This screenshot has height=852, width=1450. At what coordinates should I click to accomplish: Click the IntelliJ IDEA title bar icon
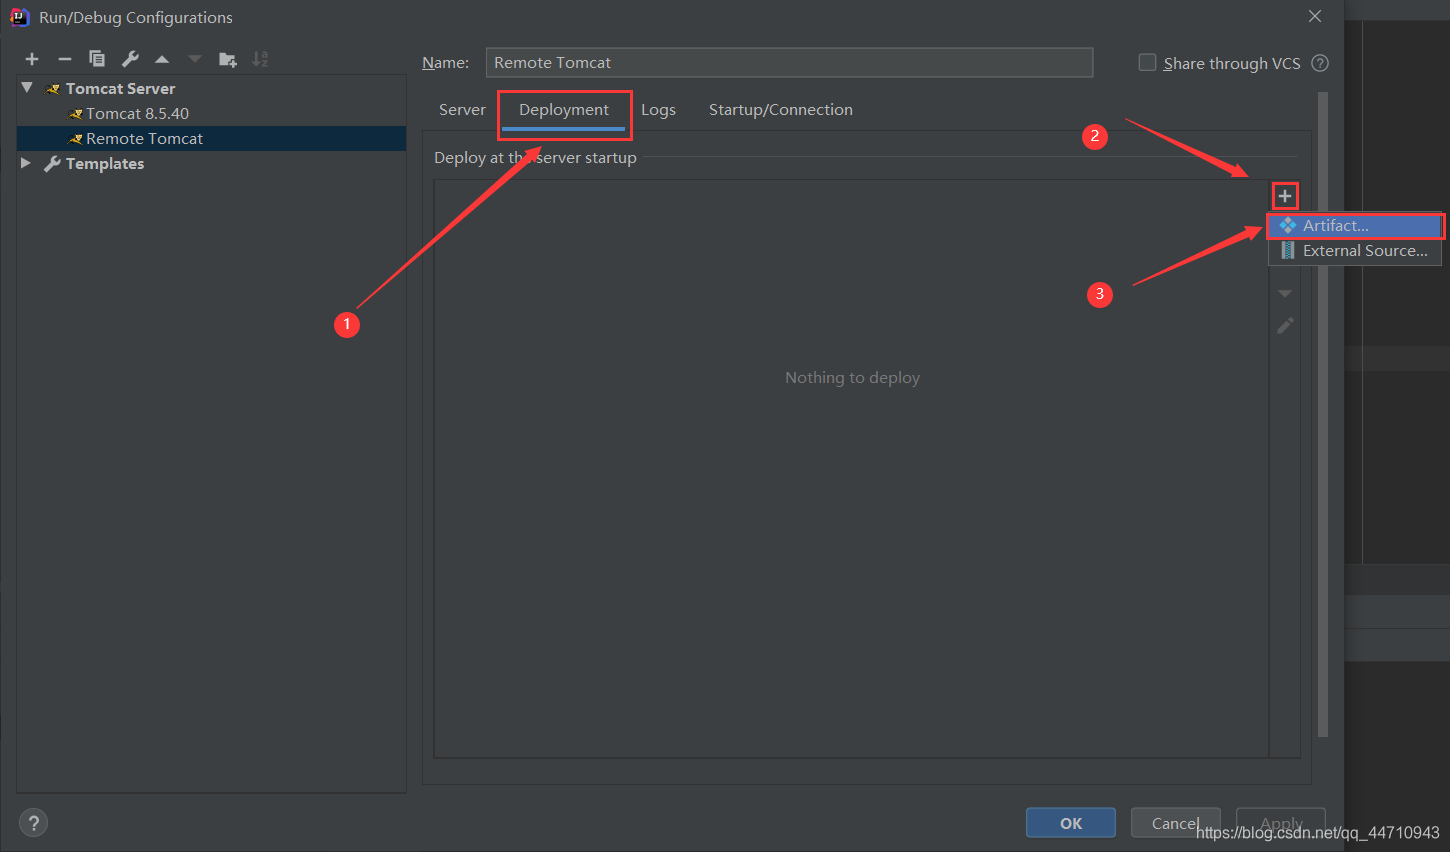click(19, 17)
